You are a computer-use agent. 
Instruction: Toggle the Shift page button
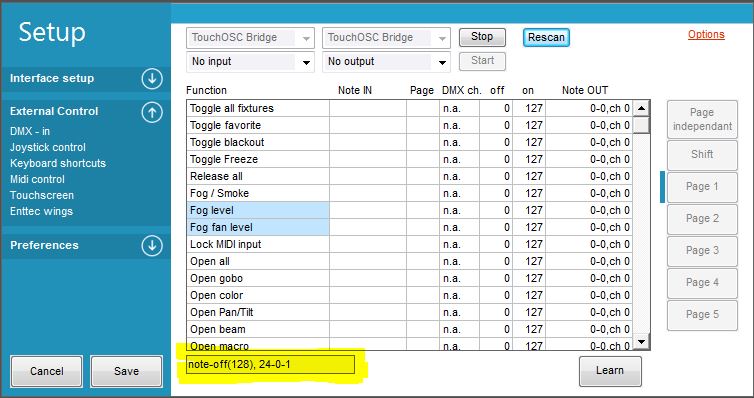point(702,155)
